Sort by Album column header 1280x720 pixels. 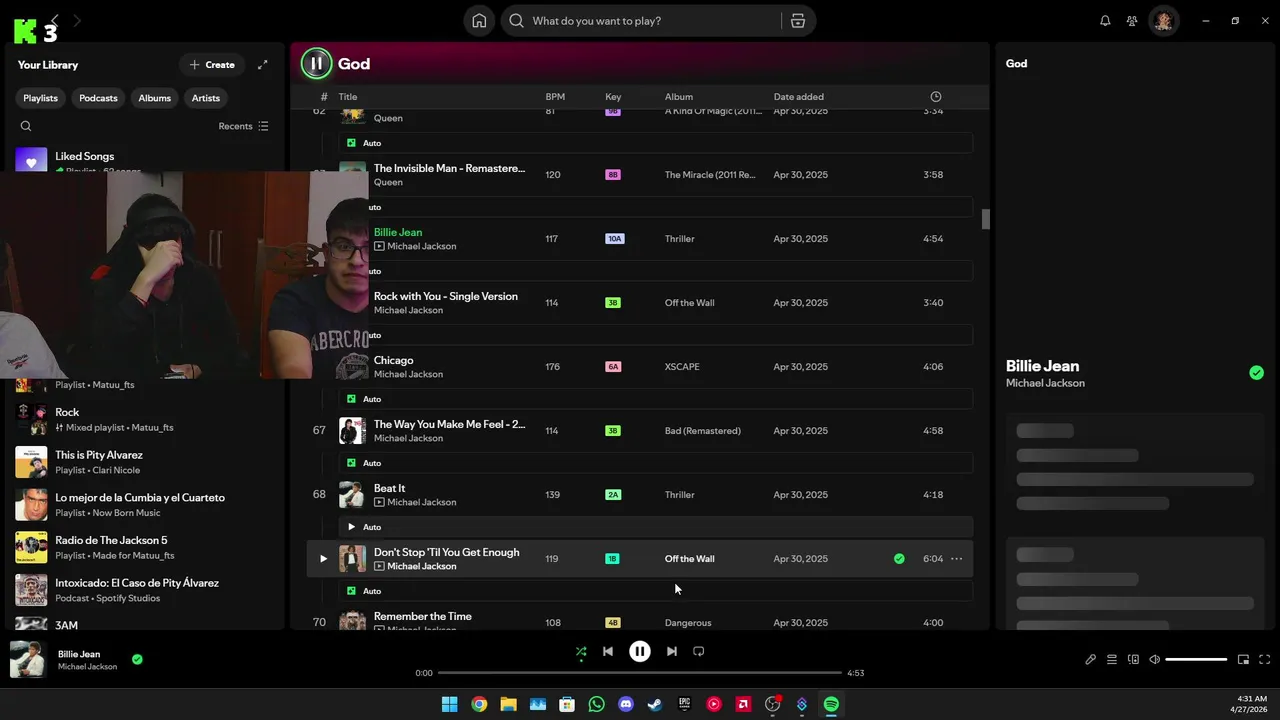tap(679, 97)
